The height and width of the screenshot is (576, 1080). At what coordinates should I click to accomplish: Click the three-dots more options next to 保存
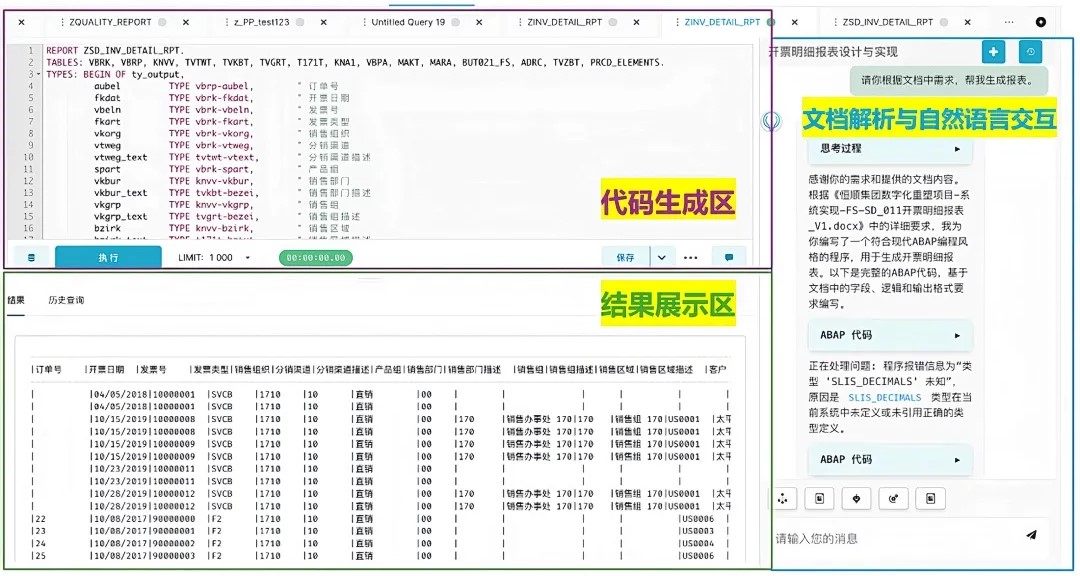coord(690,257)
